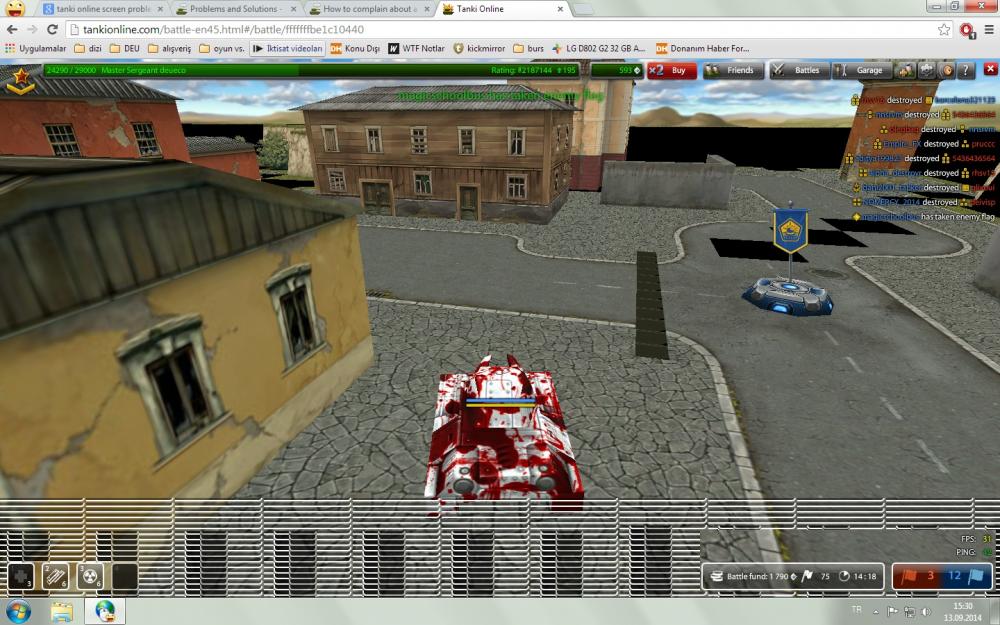Screen dimensions: 1000x625
Task: Open Action Center flag icon
Action: click(892, 612)
